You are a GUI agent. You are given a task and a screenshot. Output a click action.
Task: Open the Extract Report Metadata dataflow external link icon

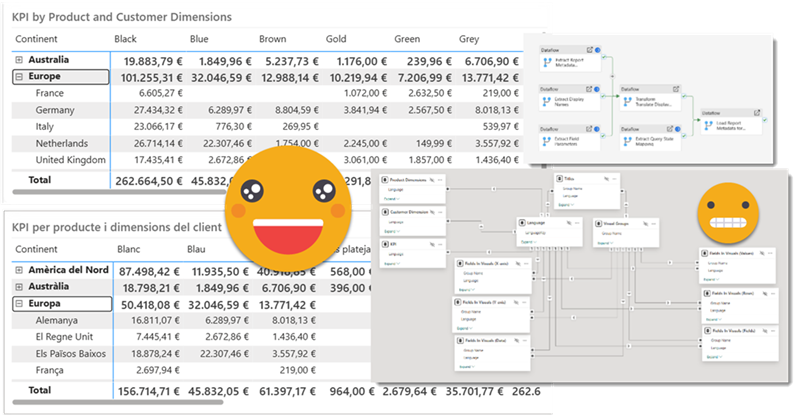(x=591, y=48)
